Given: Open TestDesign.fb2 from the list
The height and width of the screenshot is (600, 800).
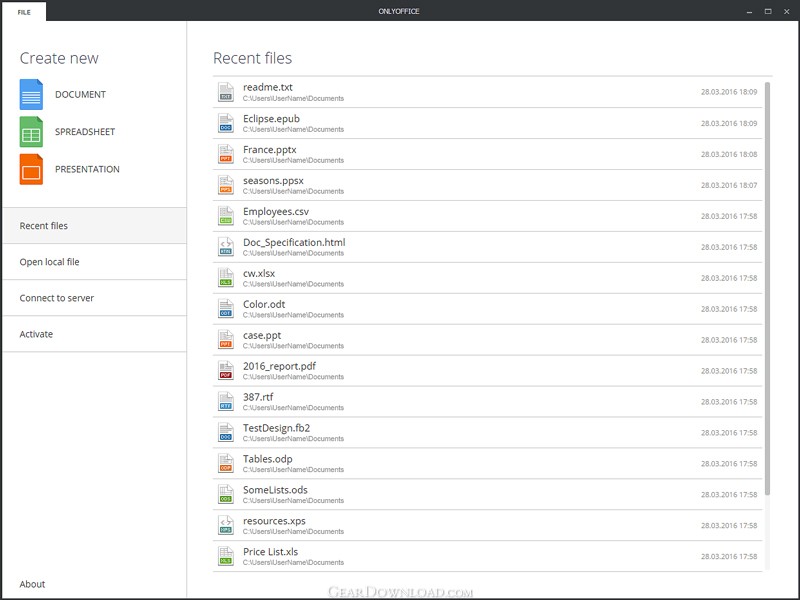Looking at the screenshot, I should click(488, 433).
